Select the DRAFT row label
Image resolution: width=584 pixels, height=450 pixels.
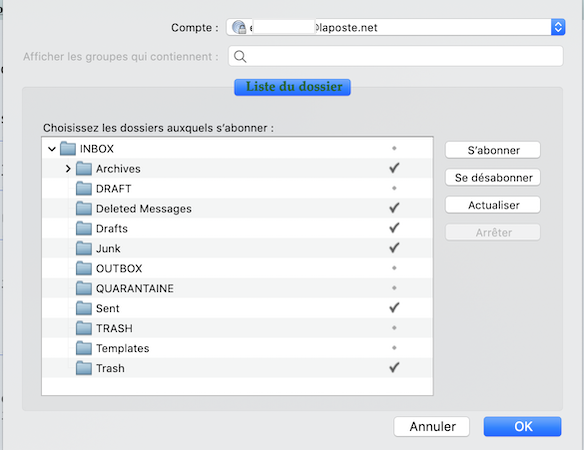coord(114,189)
